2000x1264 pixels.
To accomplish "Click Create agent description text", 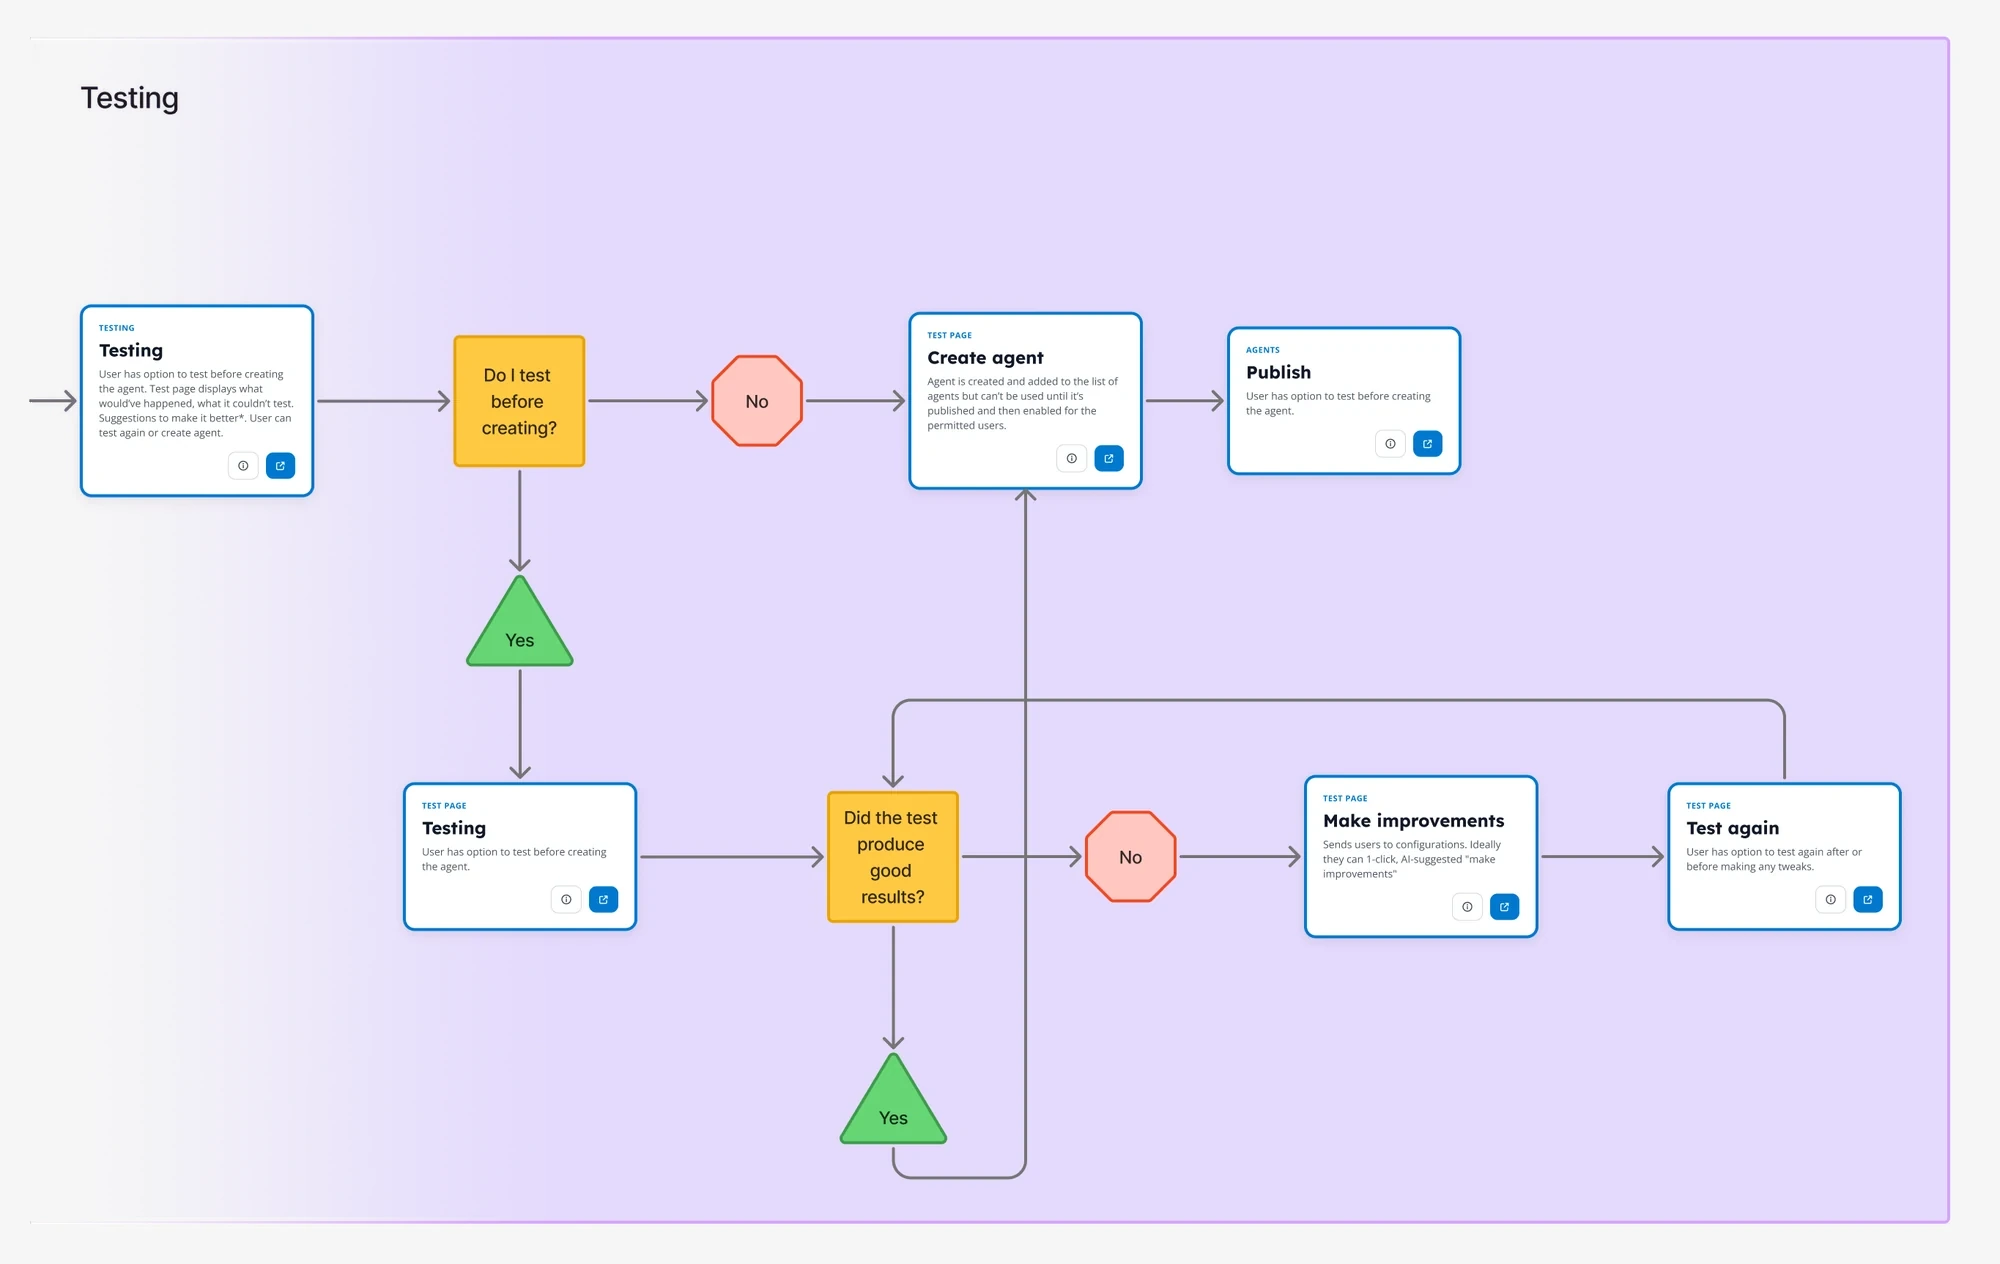I will point(1022,403).
